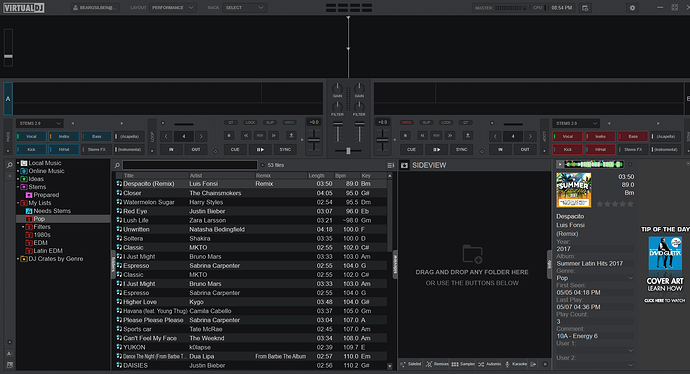Switch Sideview to Automix
Viewport: 690px width, 374px height.
coord(489,364)
